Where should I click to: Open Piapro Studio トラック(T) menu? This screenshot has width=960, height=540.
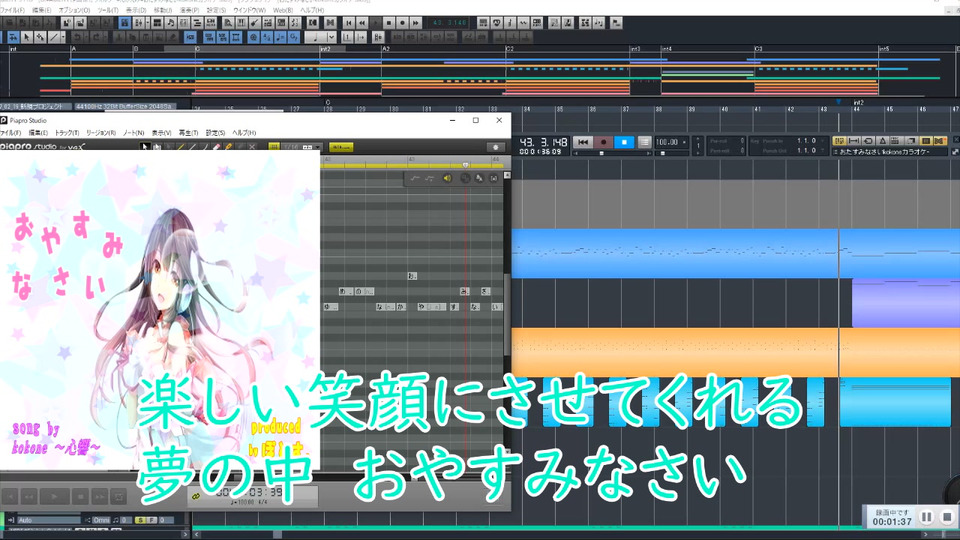pyautogui.click(x=66, y=133)
